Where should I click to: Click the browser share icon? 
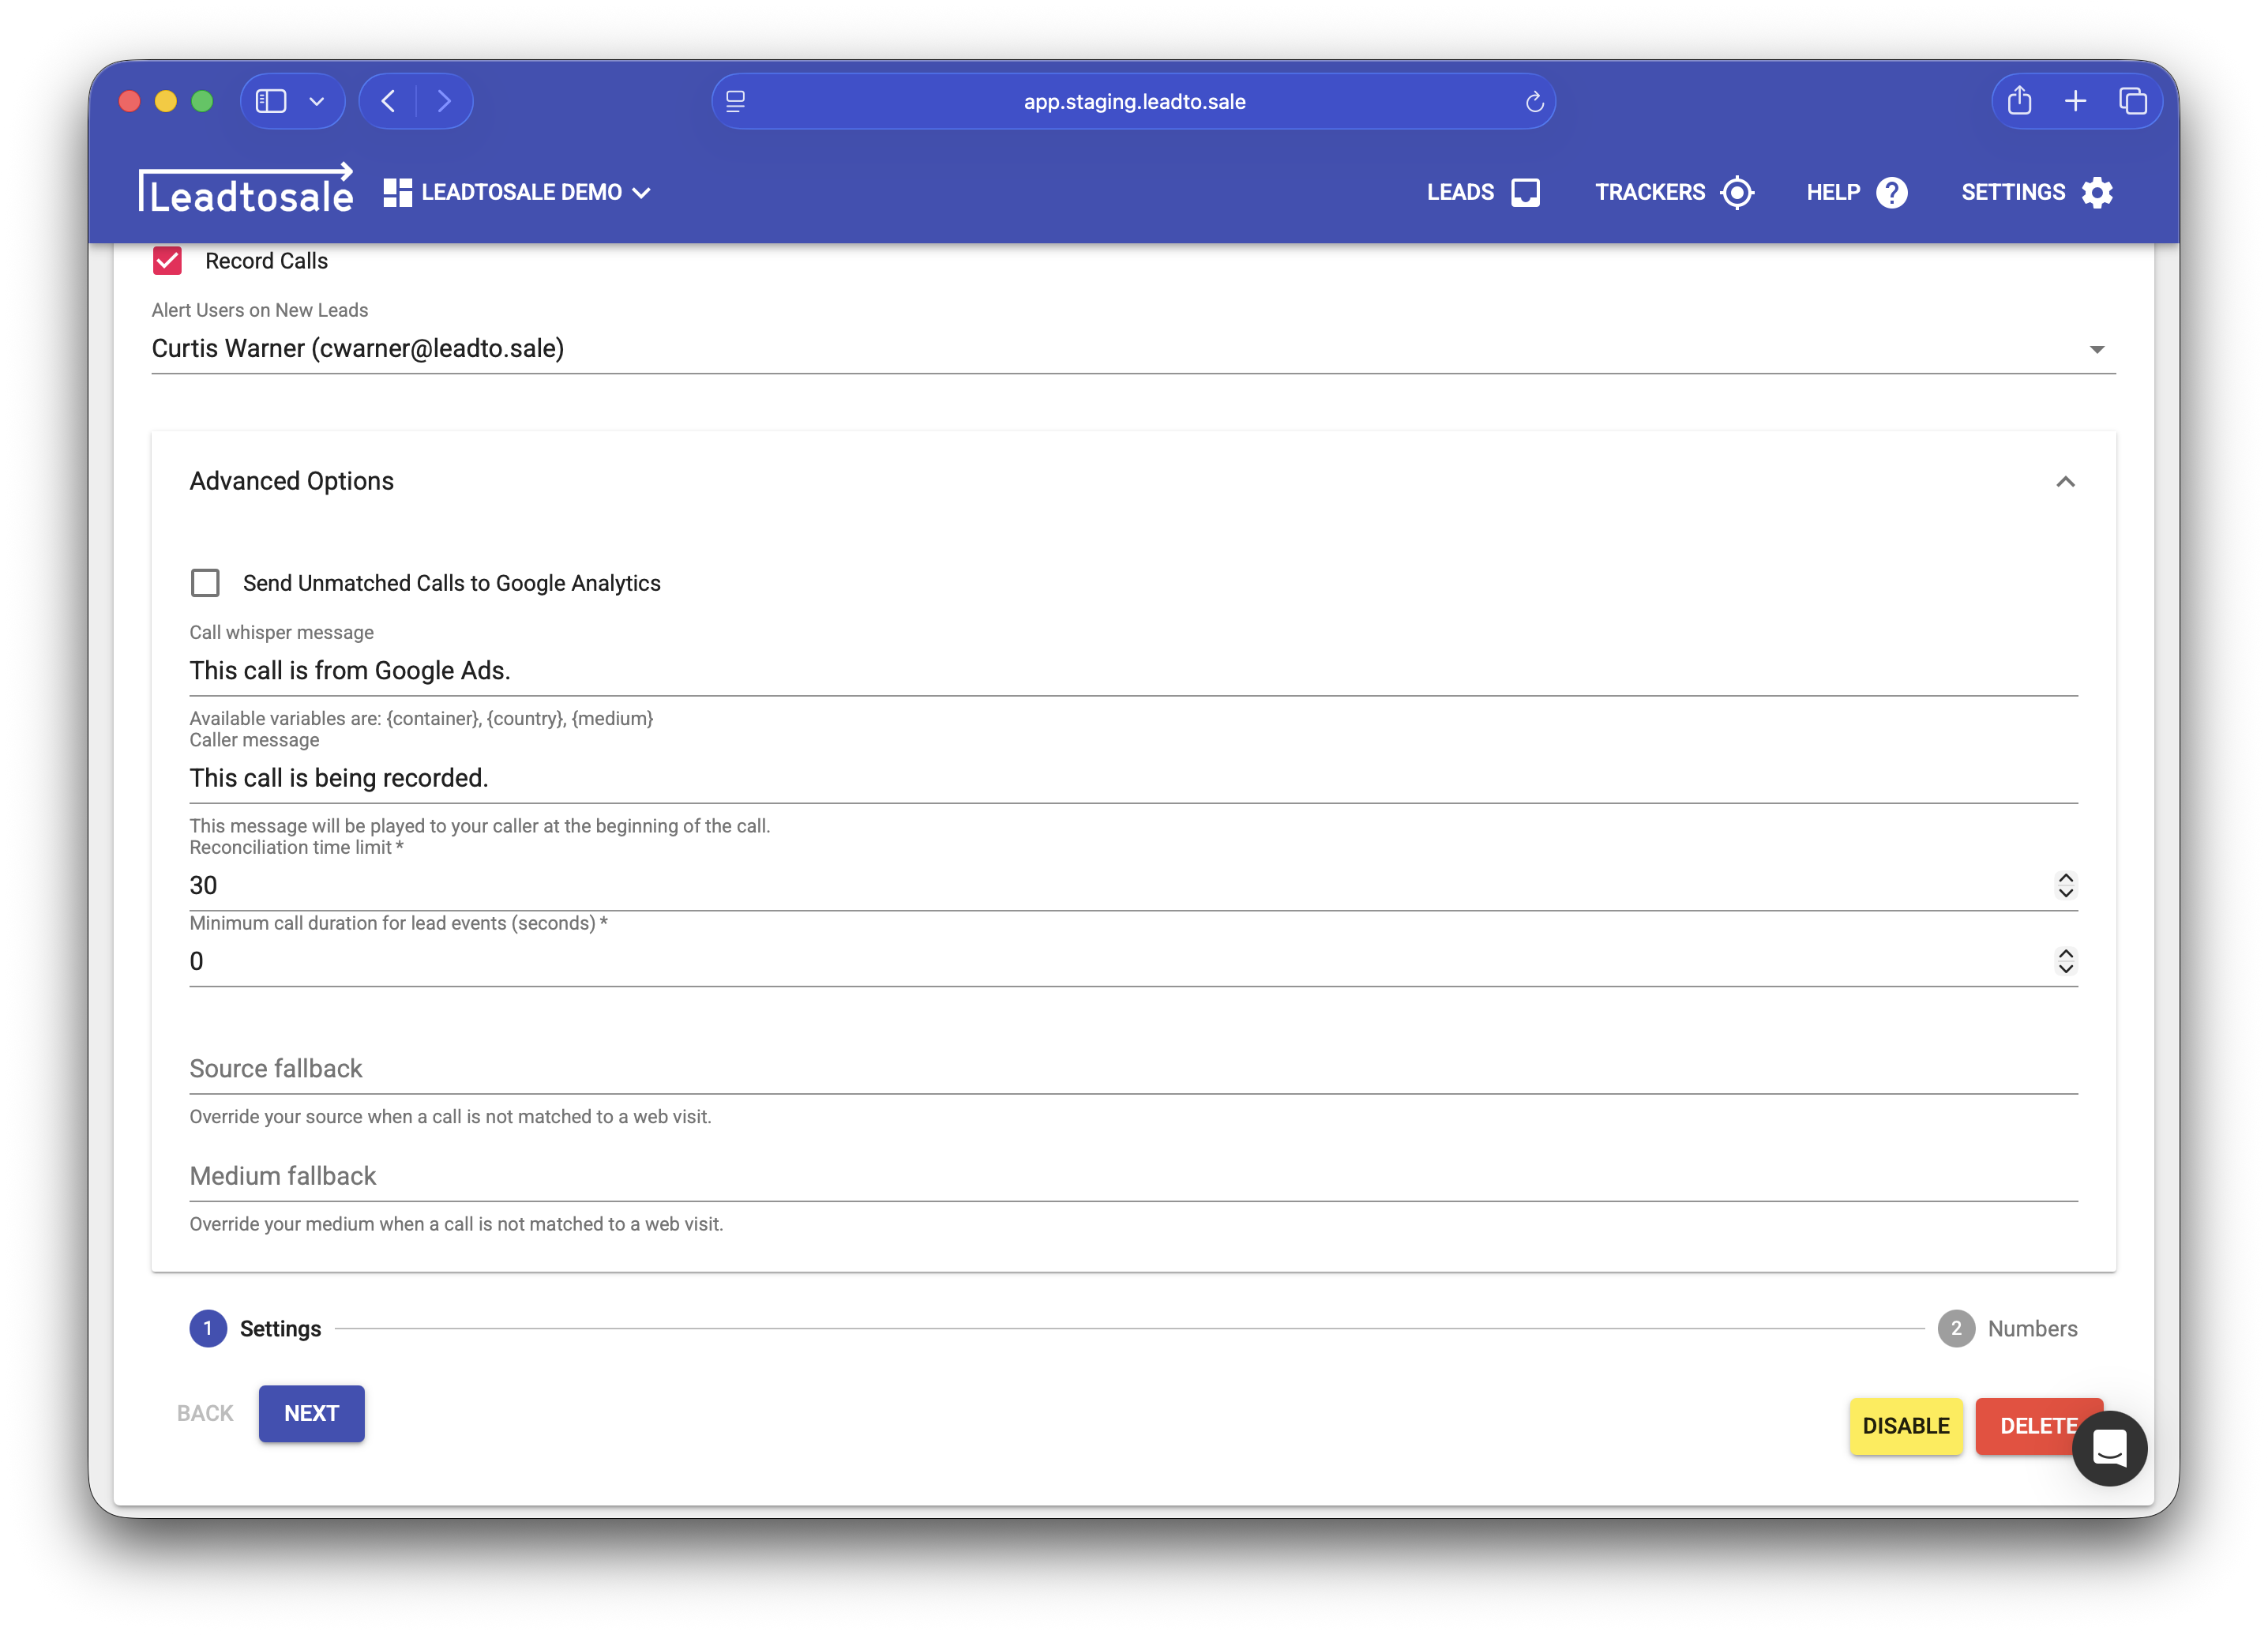click(x=2019, y=101)
